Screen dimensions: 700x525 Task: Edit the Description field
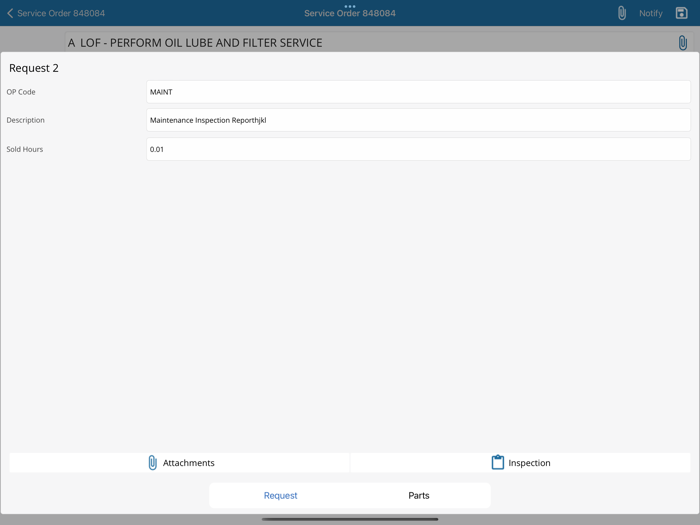point(418,120)
